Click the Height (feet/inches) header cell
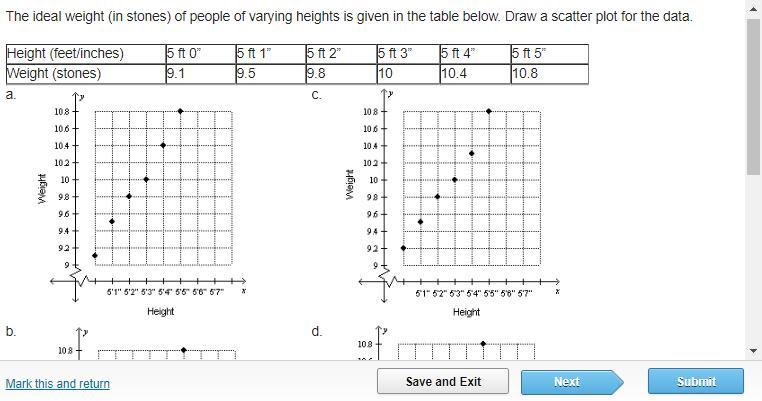This screenshot has width=762, height=401. tap(86, 53)
